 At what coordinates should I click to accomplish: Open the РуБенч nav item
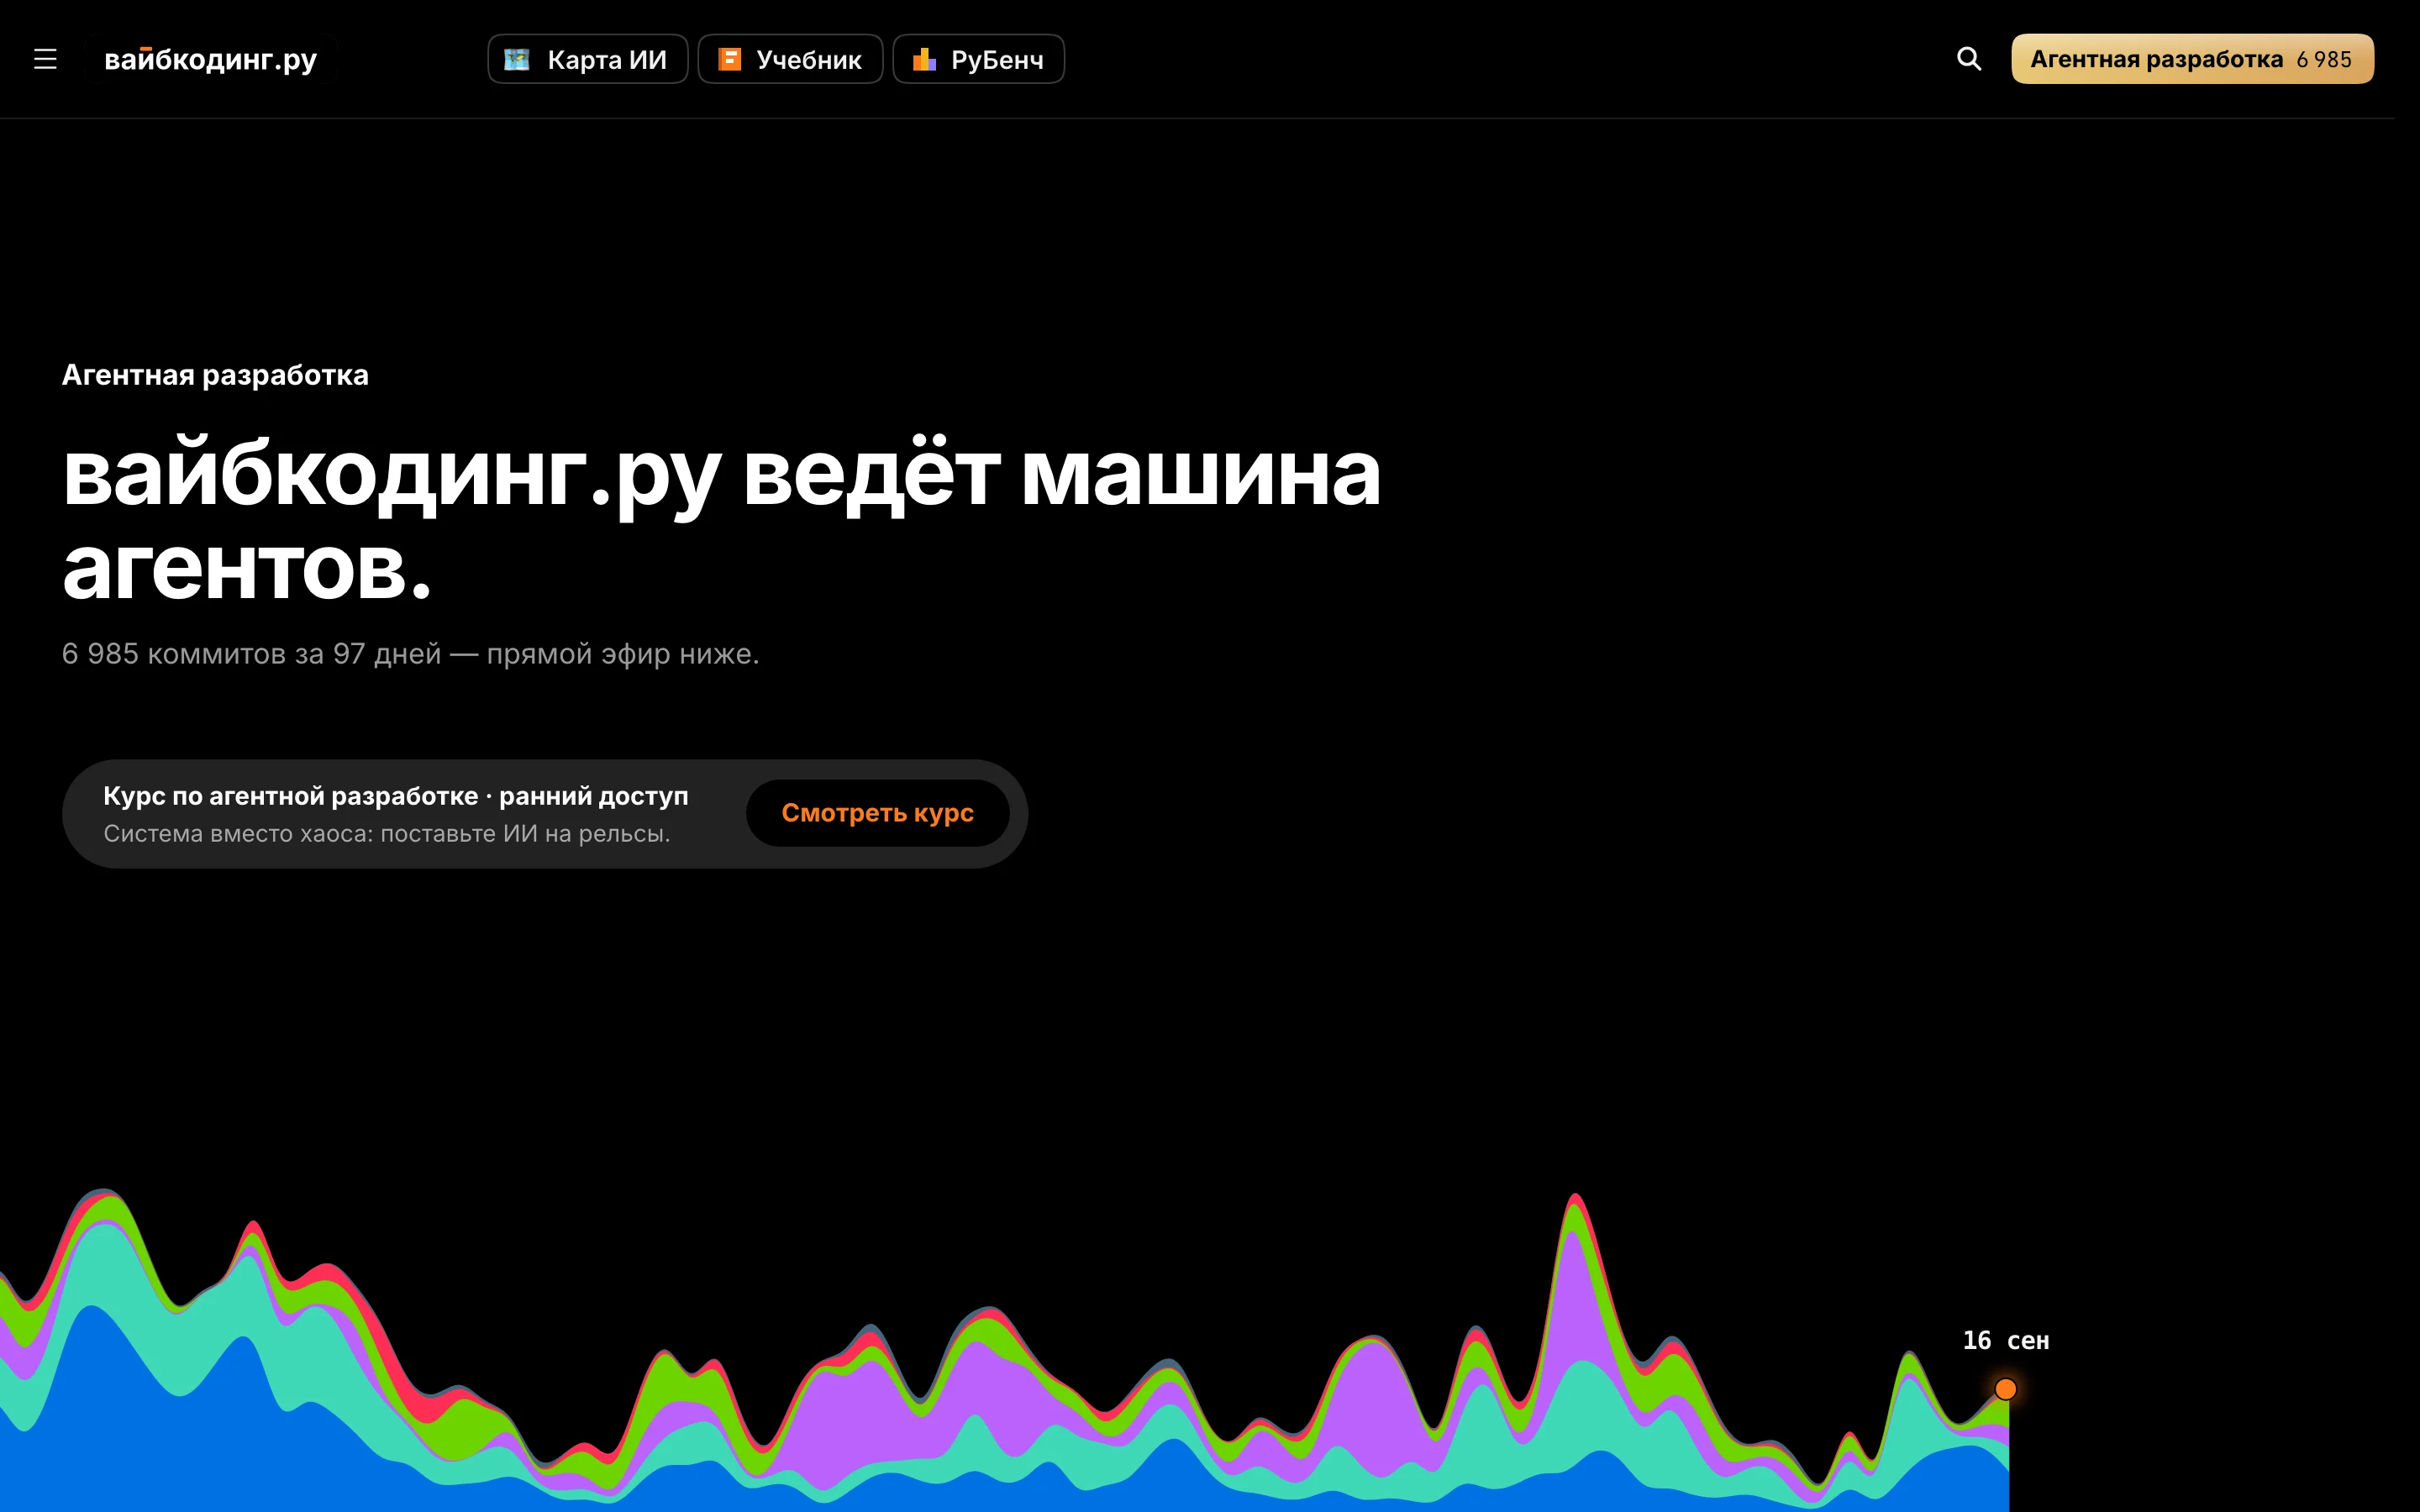pyautogui.click(x=978, y=59)
